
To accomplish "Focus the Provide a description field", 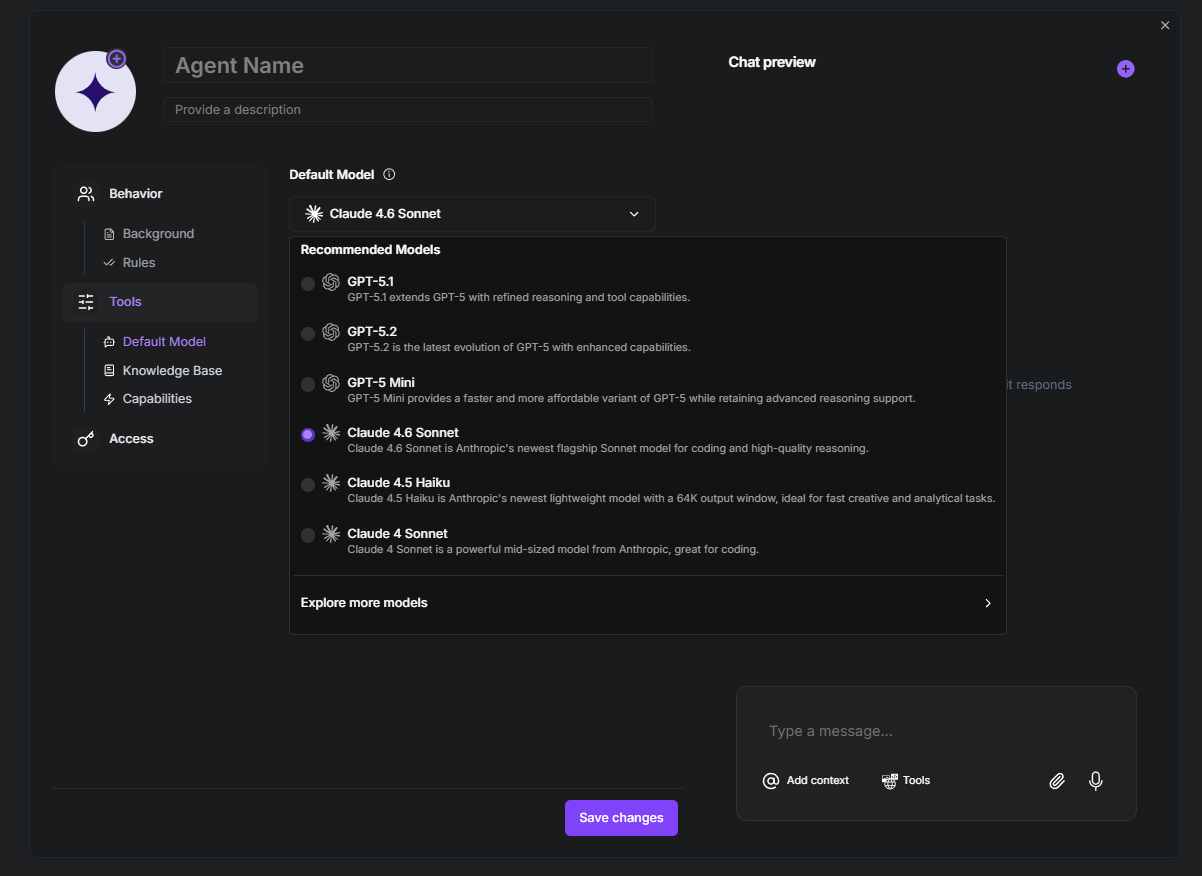I will coord(408,110).
